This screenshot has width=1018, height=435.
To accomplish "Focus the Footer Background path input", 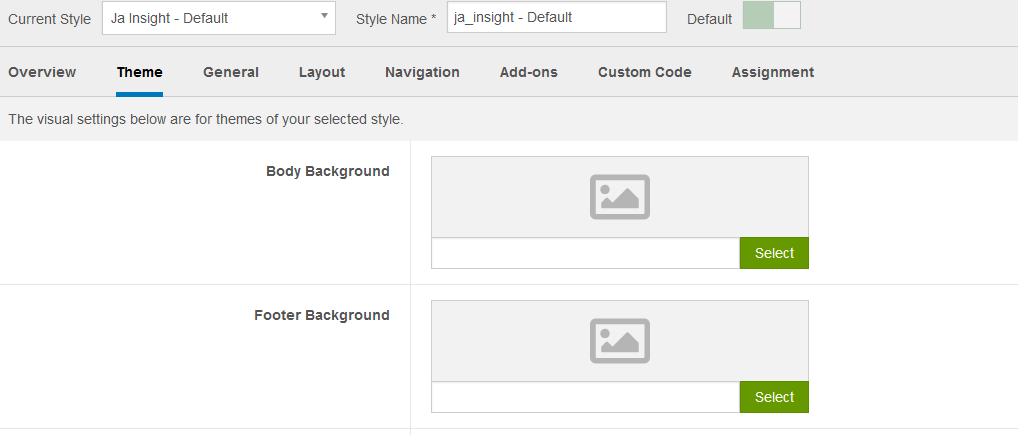I will click(585, 397).
